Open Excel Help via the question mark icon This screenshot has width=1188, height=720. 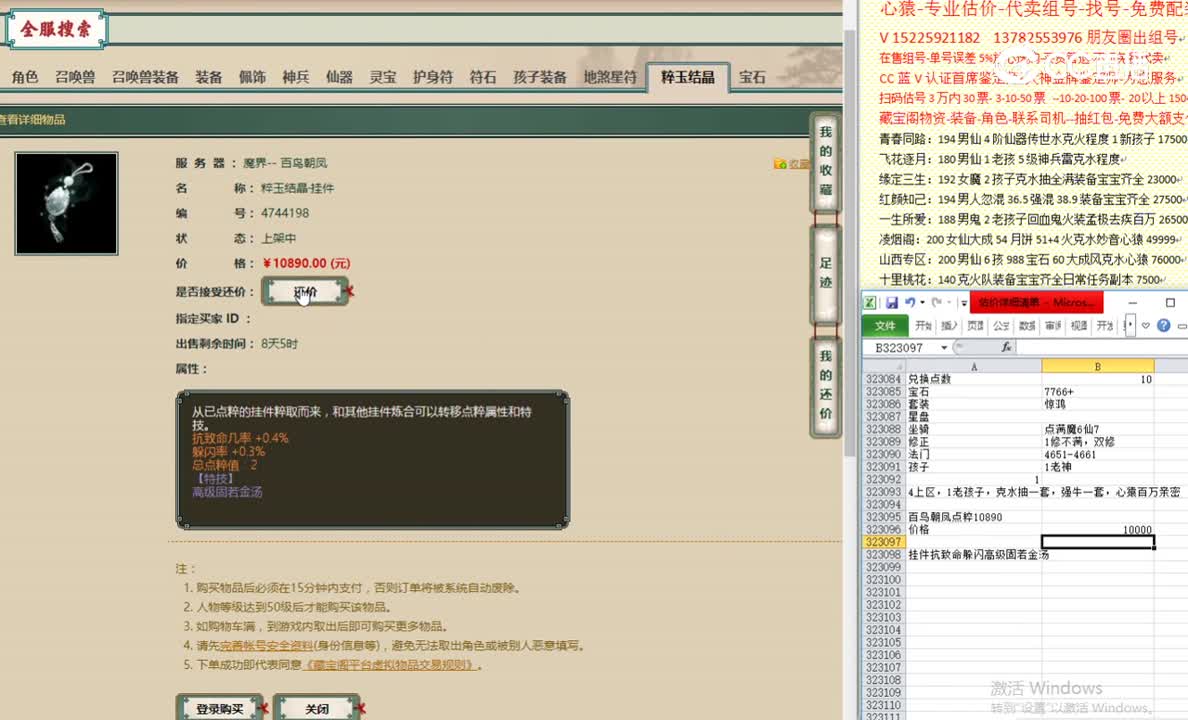[1163, 326]
